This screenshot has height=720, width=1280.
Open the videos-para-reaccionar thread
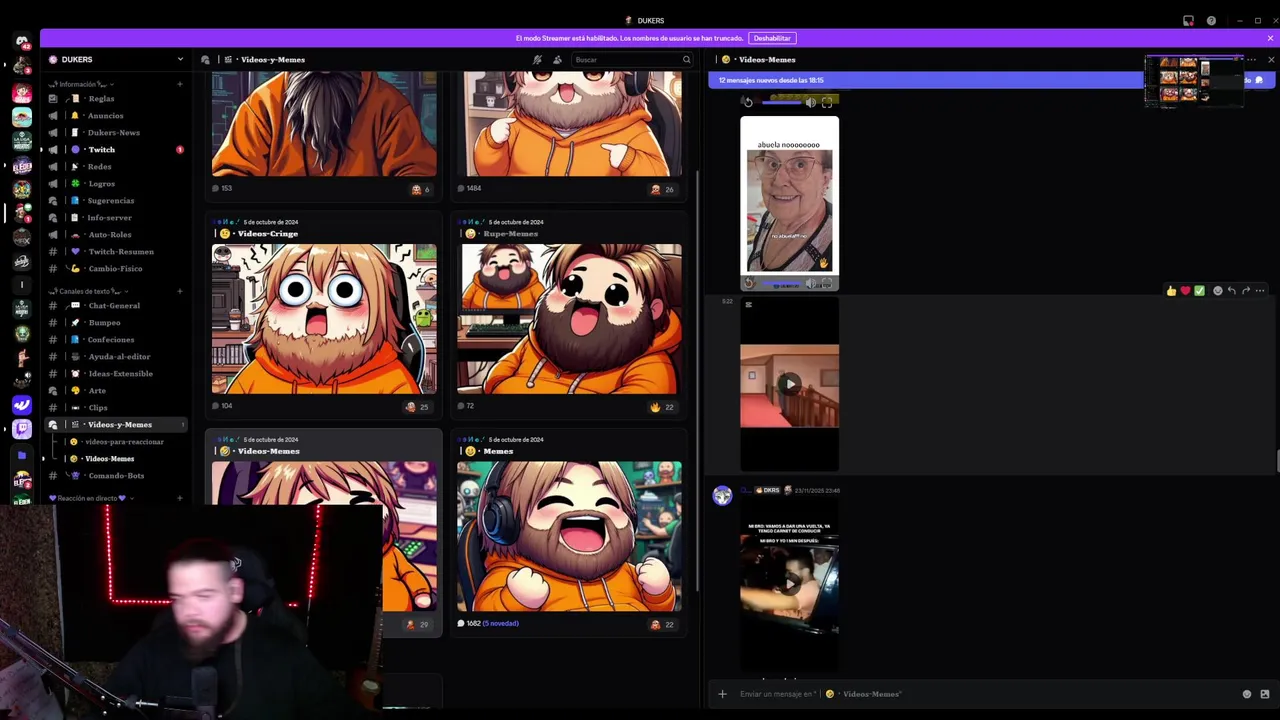coord(124,441)
